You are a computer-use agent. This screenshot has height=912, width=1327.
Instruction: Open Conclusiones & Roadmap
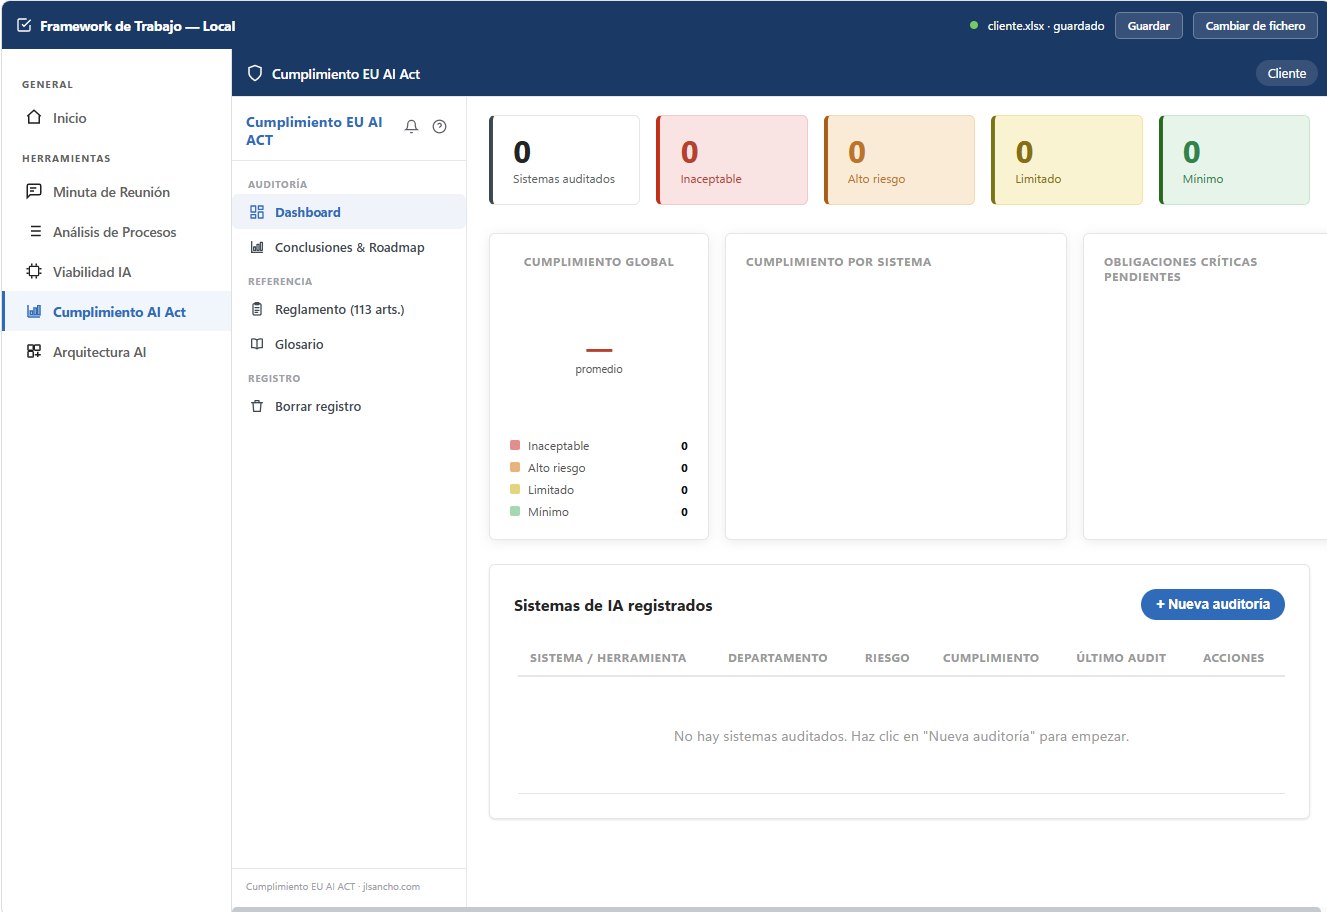349,247
